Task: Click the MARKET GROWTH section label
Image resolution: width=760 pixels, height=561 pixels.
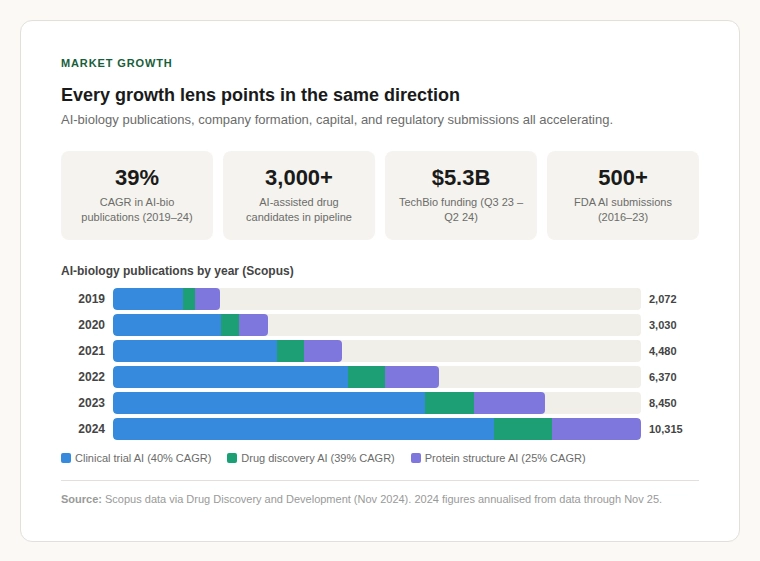Action: click(x=116, y=63)
